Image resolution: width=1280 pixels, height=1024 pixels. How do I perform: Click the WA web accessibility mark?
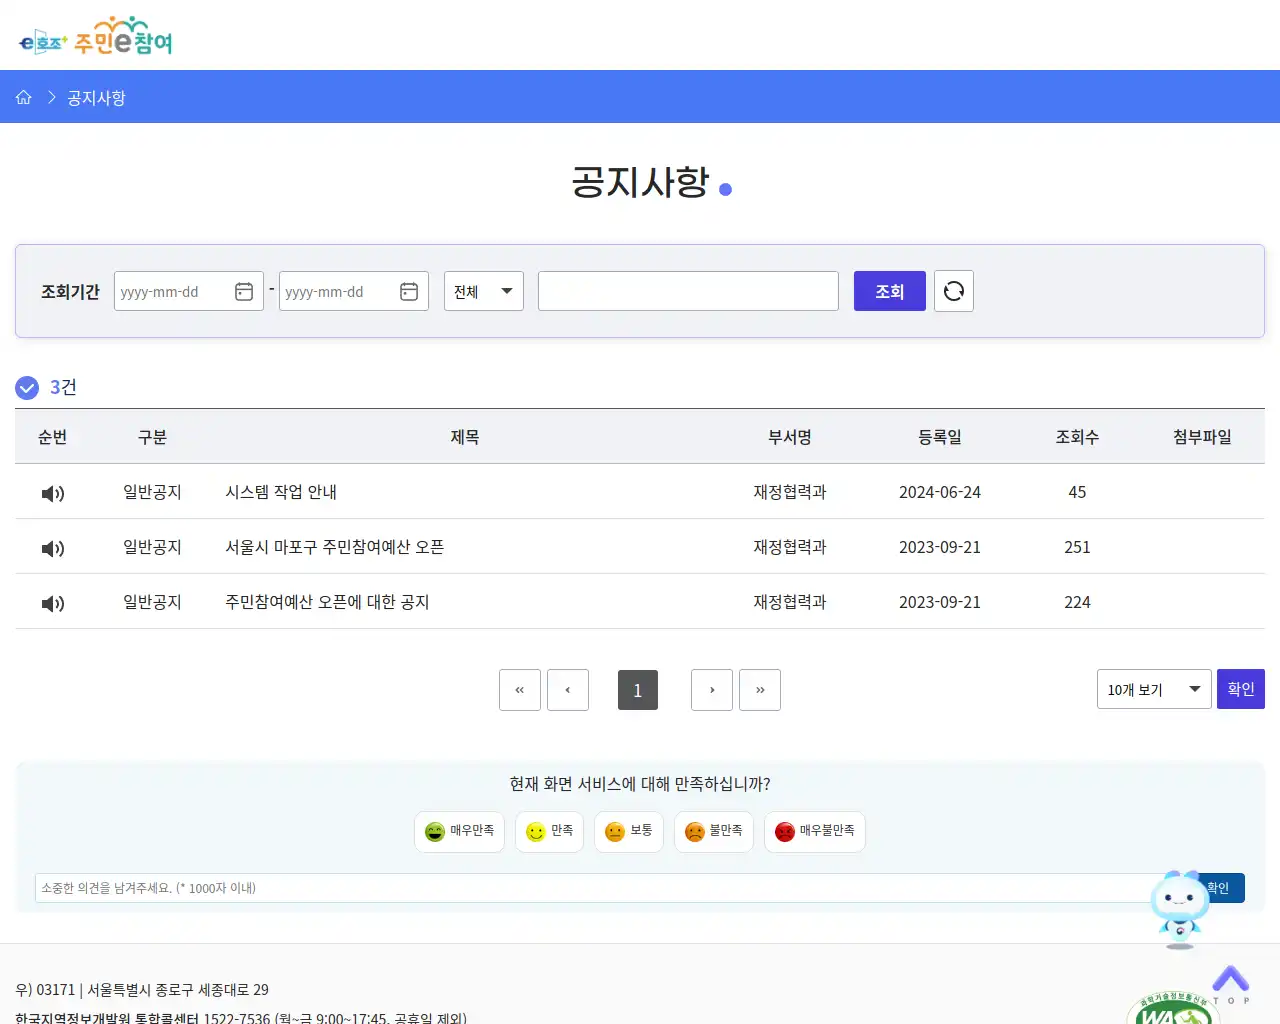pos(1172,1008)
